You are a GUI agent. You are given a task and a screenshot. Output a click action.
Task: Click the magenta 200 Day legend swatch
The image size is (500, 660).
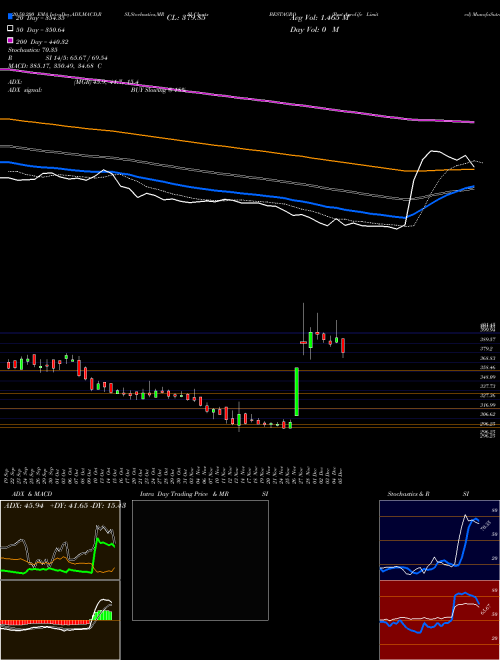[11, 40]
